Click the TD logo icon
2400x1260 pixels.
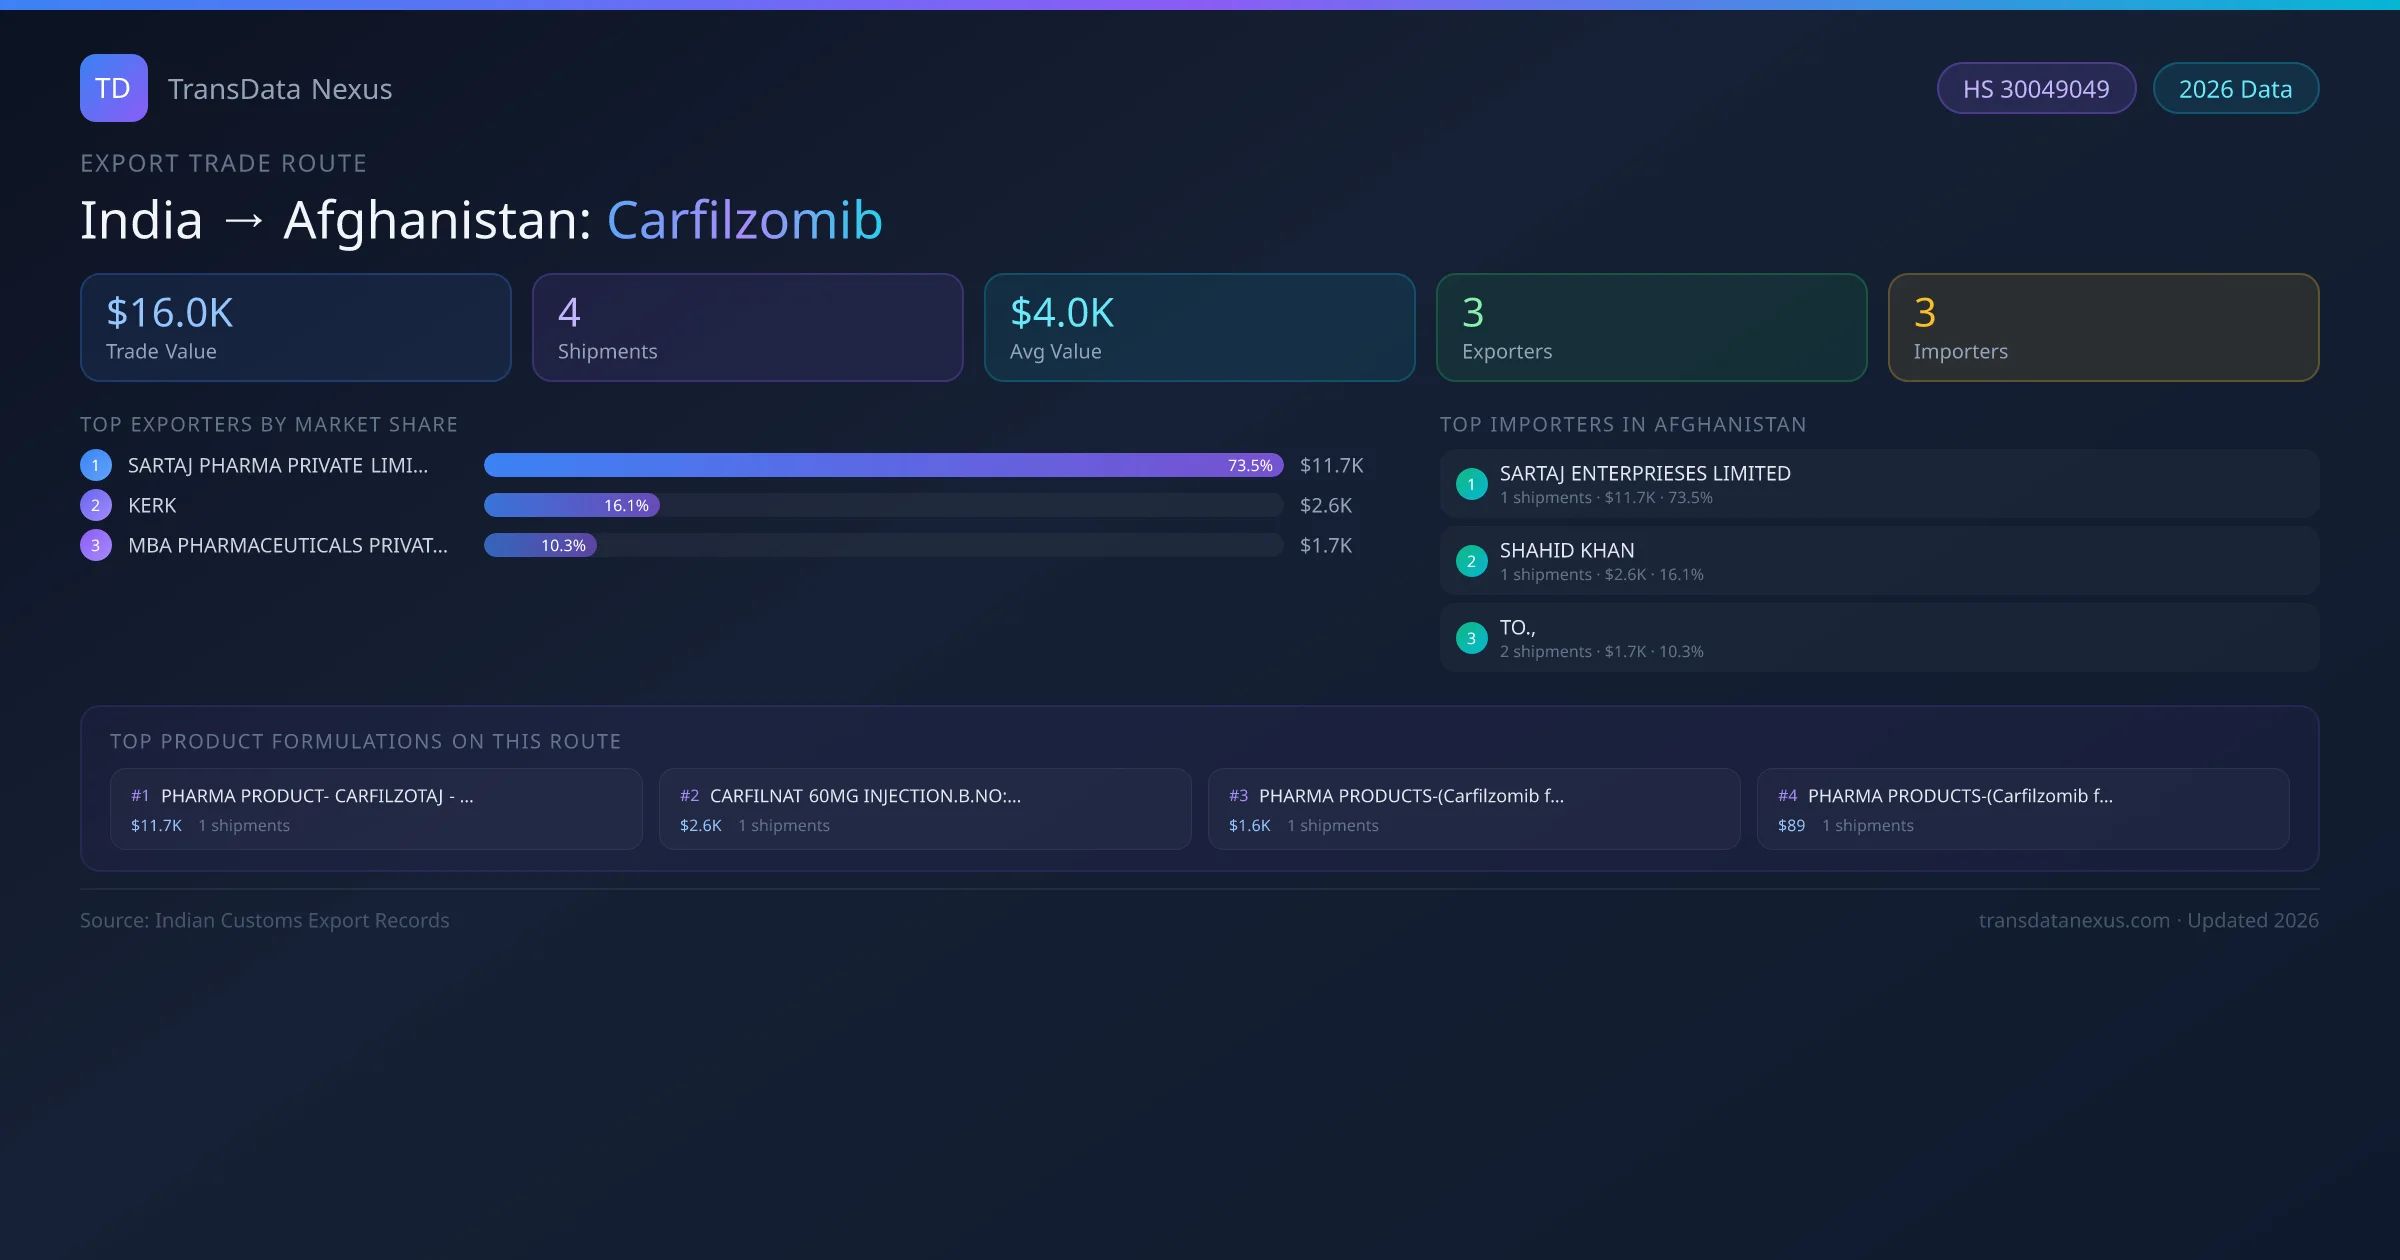(113, 88)
